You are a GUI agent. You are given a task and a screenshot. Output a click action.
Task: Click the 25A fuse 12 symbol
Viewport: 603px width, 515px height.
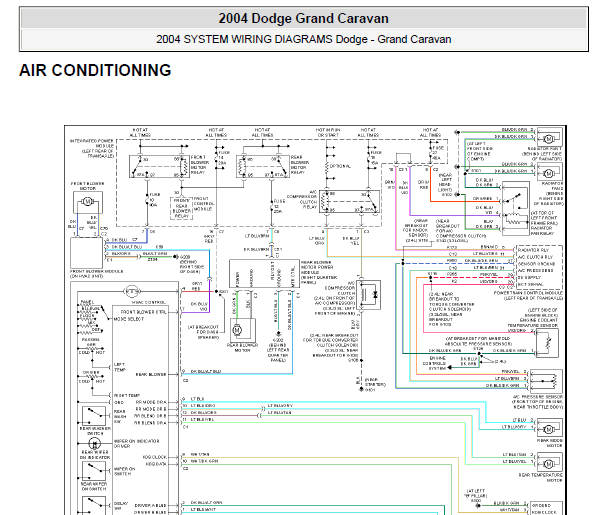click(272, 207)
